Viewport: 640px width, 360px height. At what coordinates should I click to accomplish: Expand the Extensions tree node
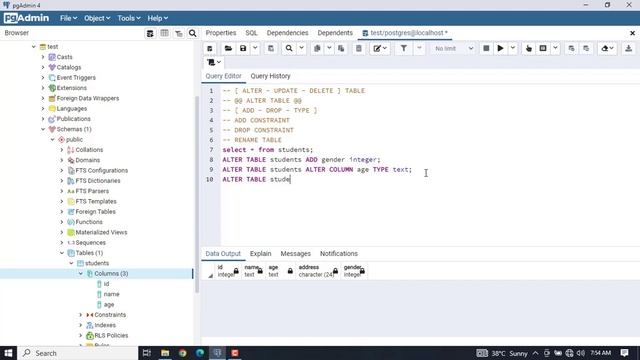point(43,88)
